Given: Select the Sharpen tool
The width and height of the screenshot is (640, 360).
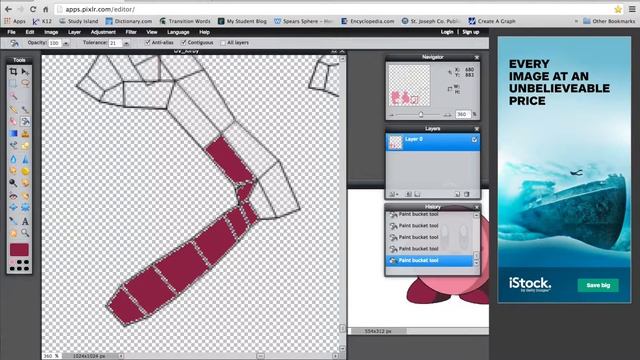Looking at the screenshot, I should [x=25, y=159].
